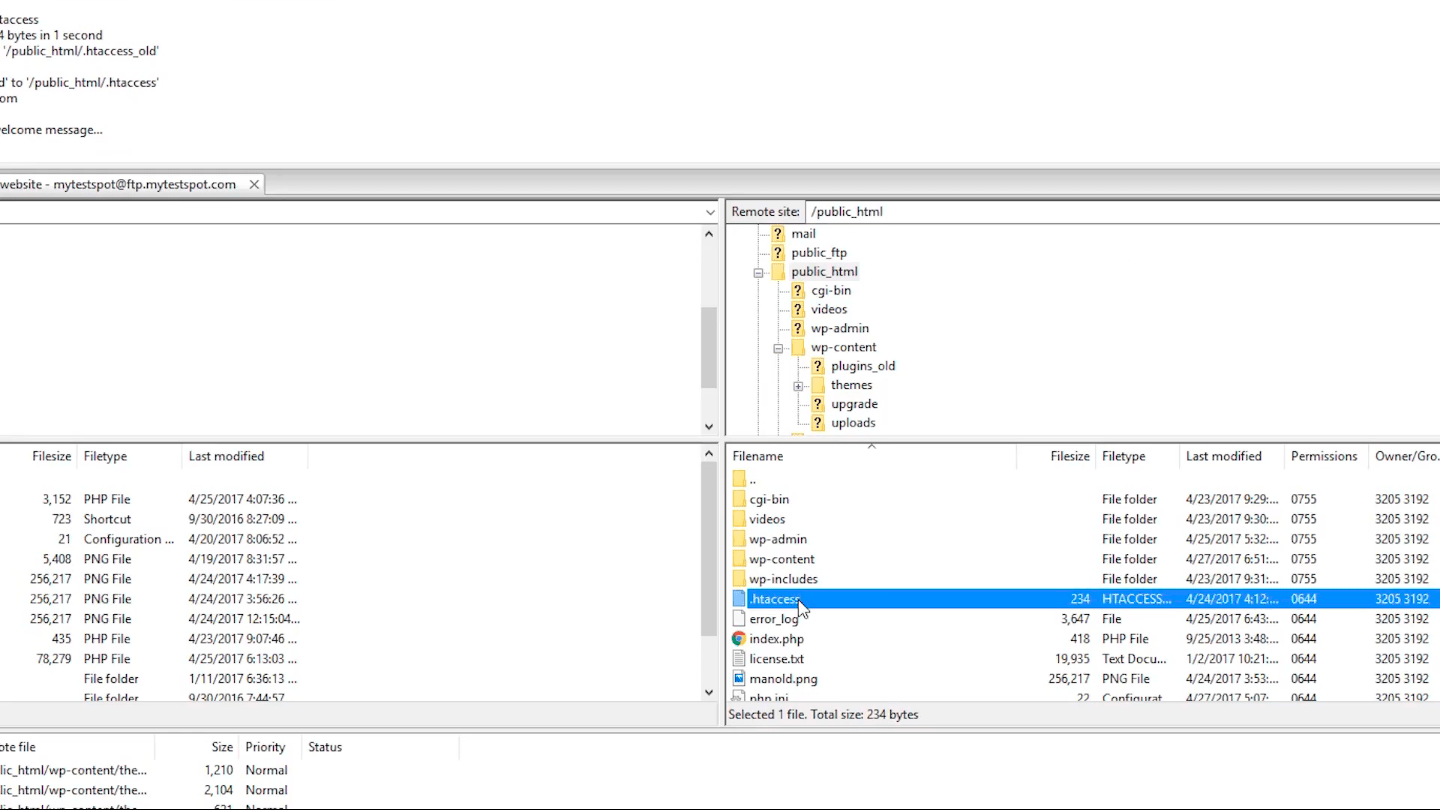Open the local site path dropdown arrow
The image size is (1440, 810).
point(709,211)
